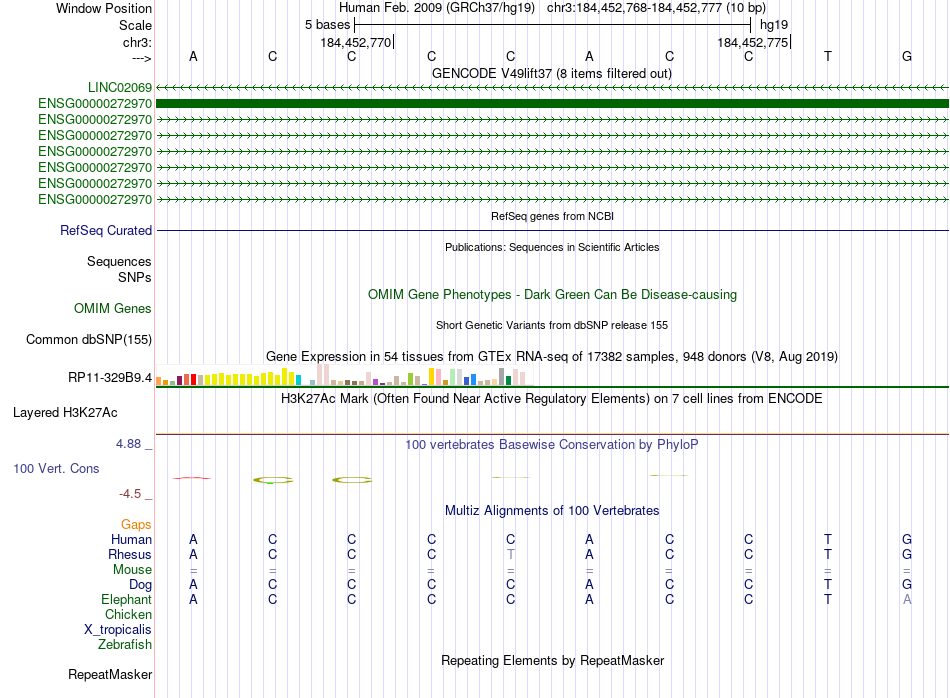
Task: Click the ---> base sequence direction label
Action: [141, 58]
